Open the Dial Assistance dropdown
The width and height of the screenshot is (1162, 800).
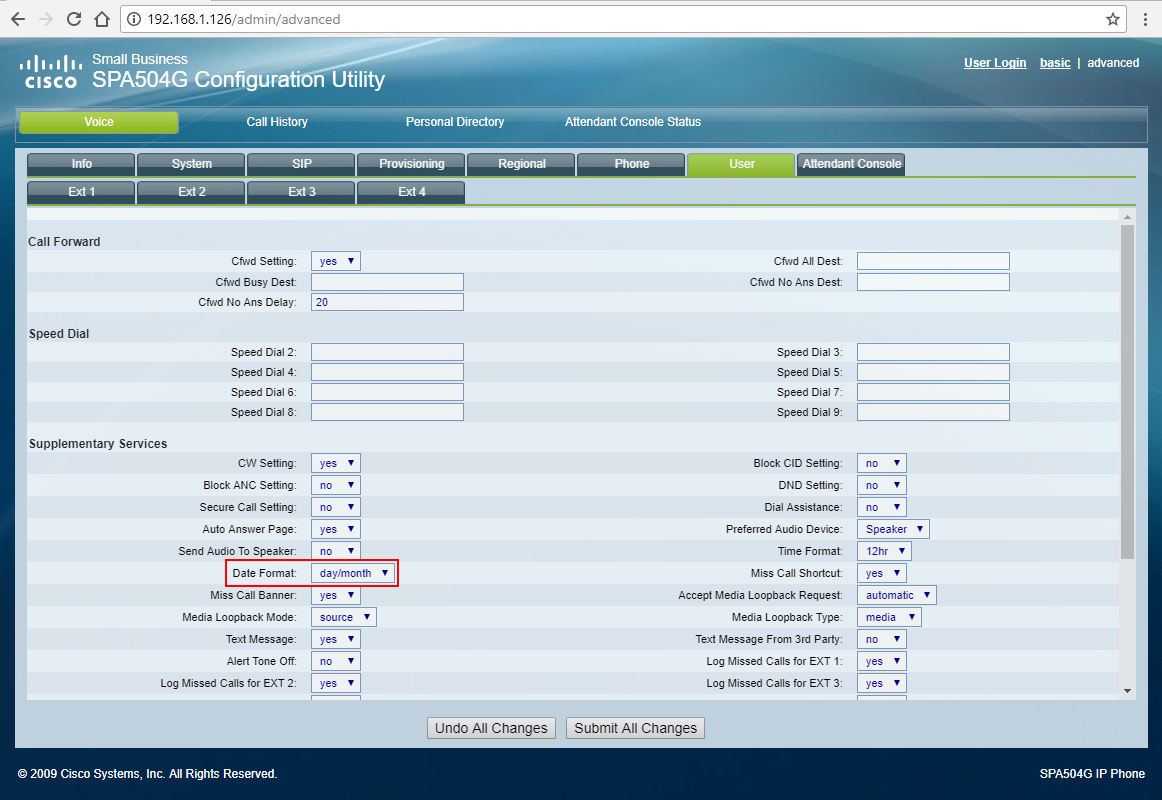(x=882, y=507)
